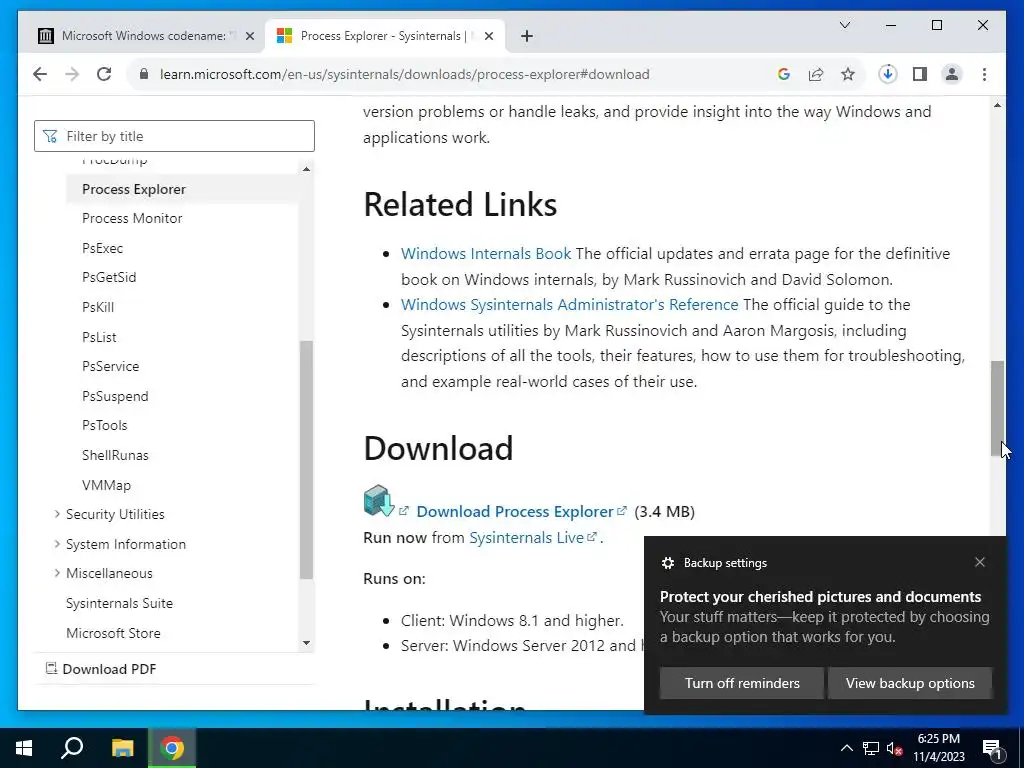Screen dimensions: 1024x768
Task: Open PsTools in the sidebar
Action: [x=104, y=425]
